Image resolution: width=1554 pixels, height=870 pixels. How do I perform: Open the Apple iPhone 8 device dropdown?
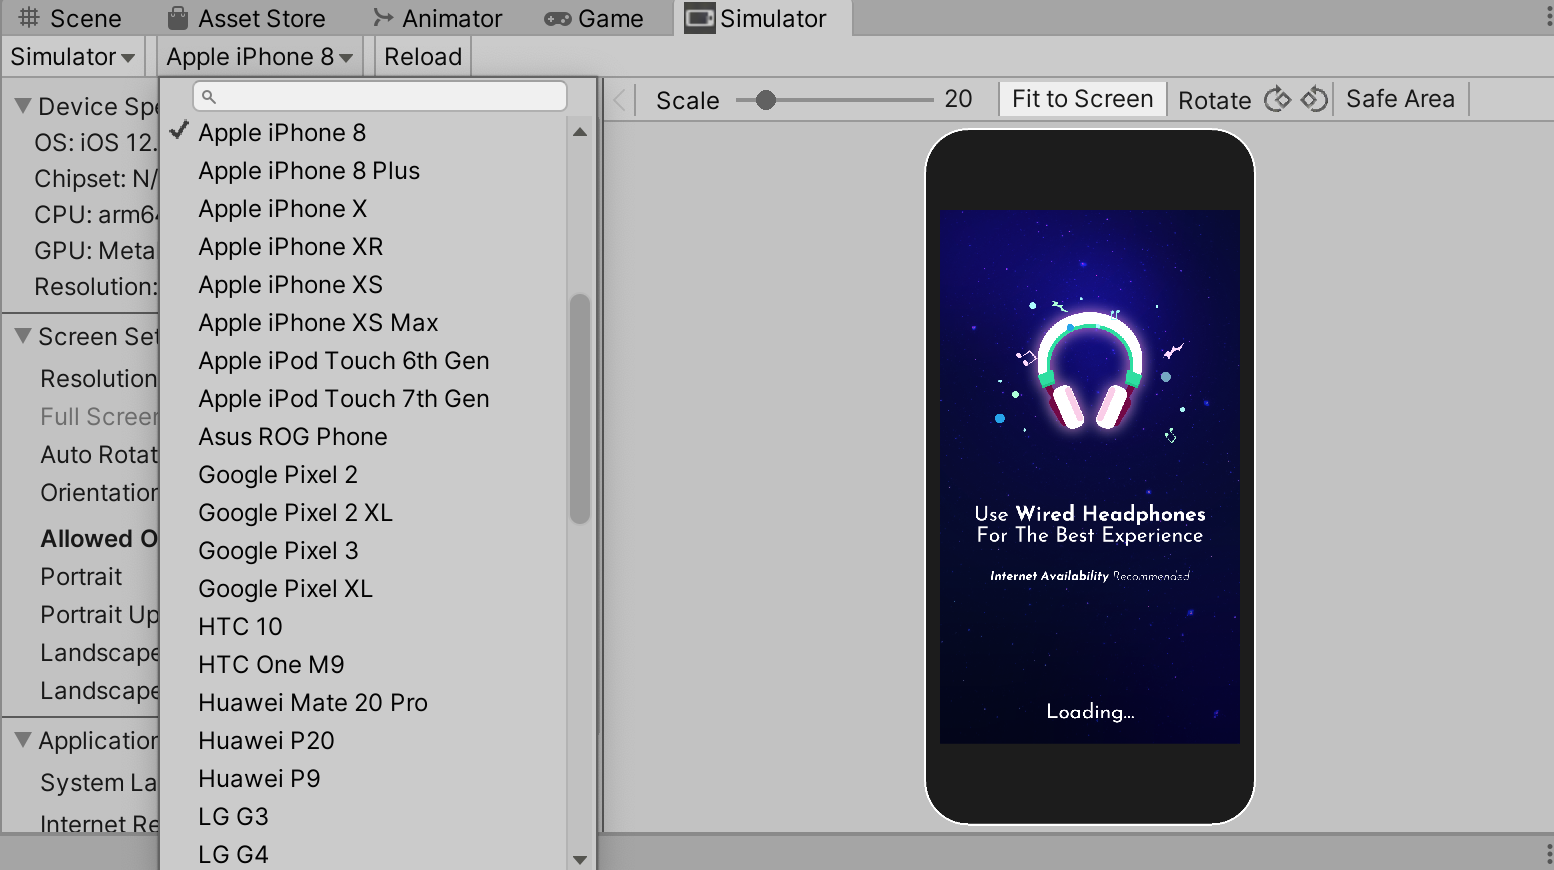(x=260, y=57)
